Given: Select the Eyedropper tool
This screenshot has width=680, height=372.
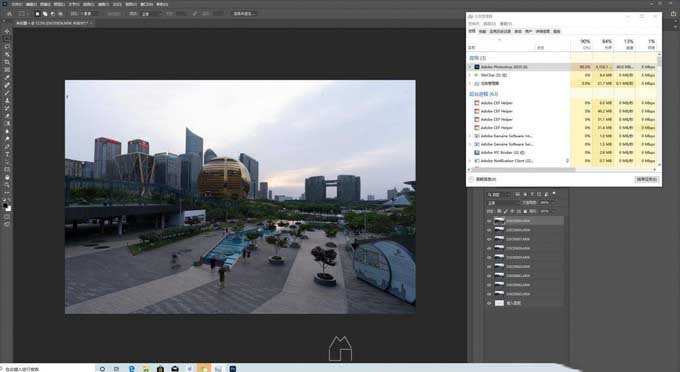Looking at the screenshot, I should (x=7, y=77).
